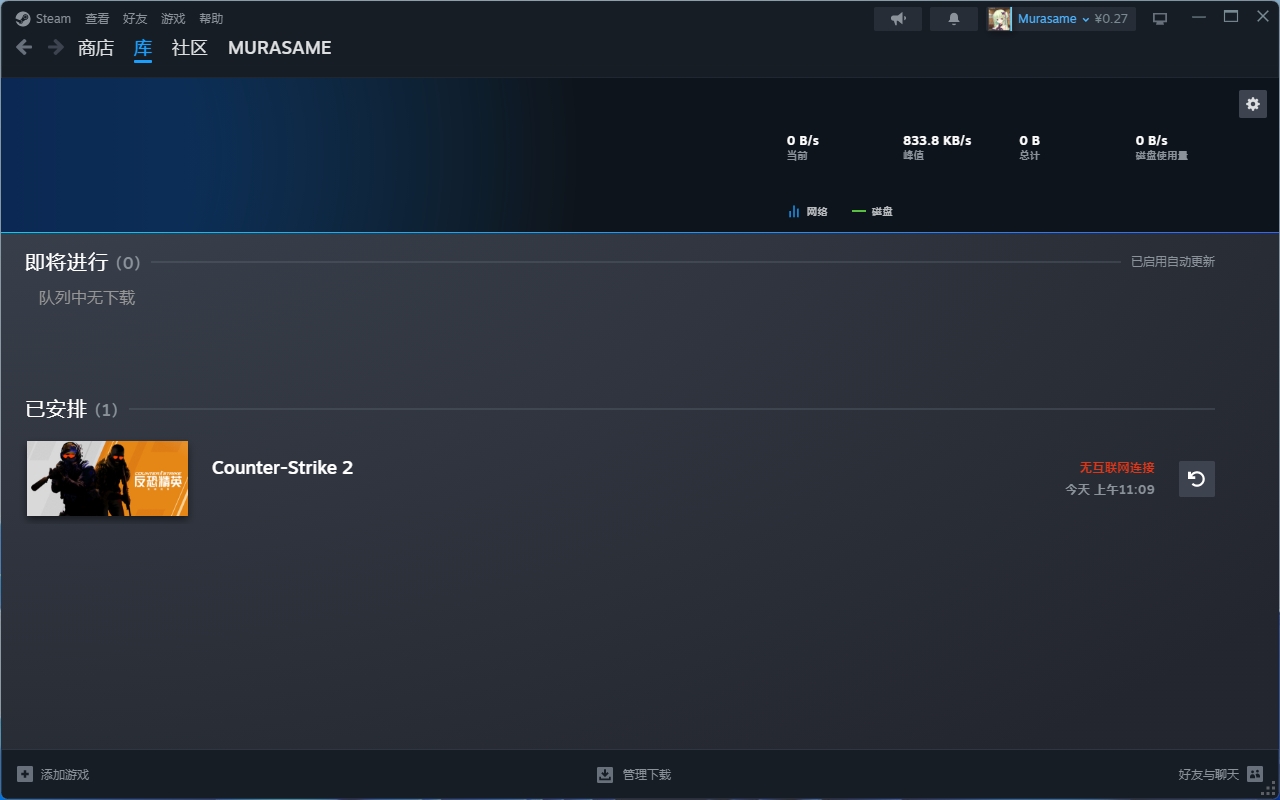Go back with the left arrow
The height and width of the screenshot is (800, 1280).
tap(25, 47)
